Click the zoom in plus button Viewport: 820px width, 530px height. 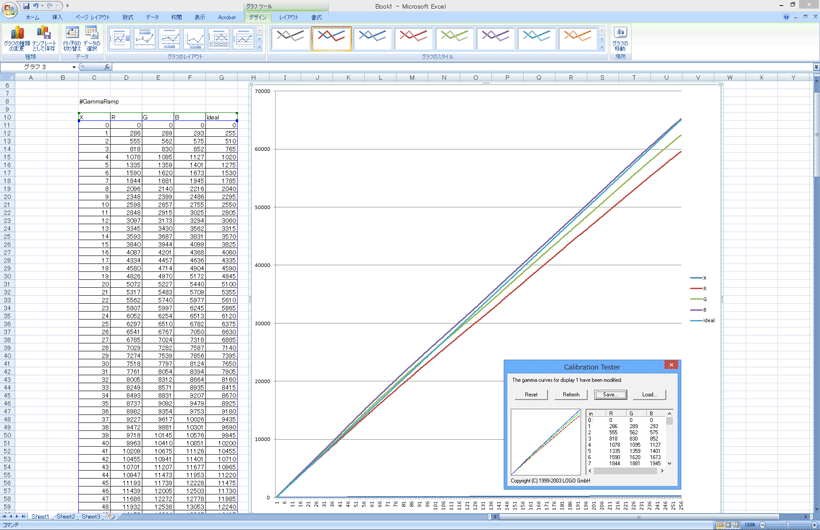tap(813, 525)
